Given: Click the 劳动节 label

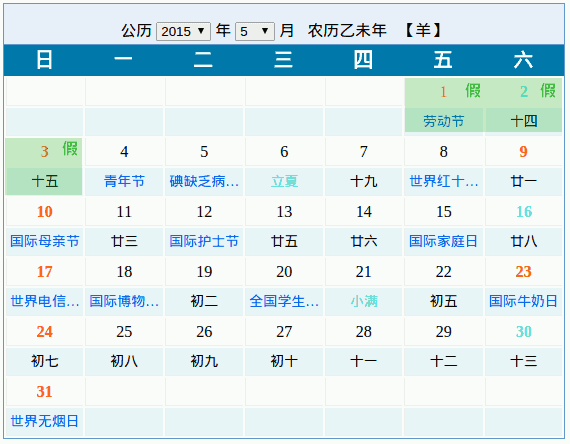Looking at the screenshot, I should (x=443, y=121).
